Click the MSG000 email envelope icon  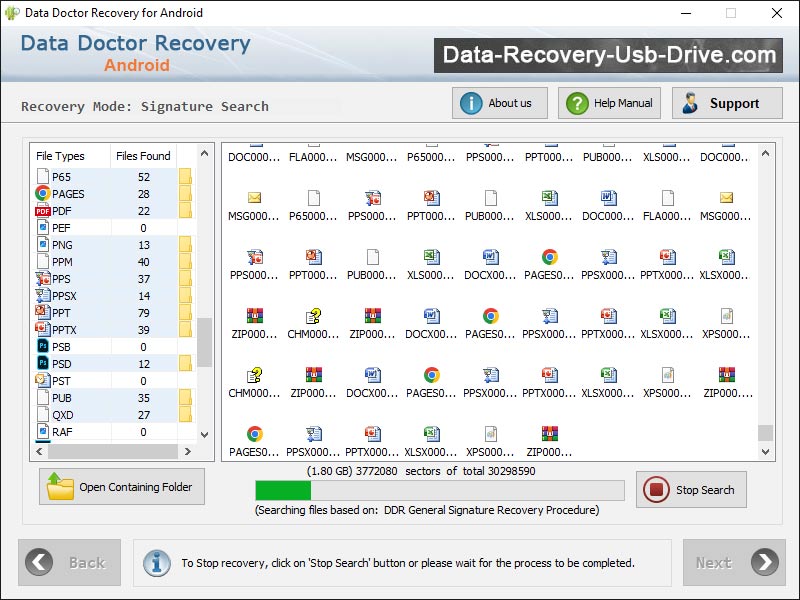tap(256, 195)
